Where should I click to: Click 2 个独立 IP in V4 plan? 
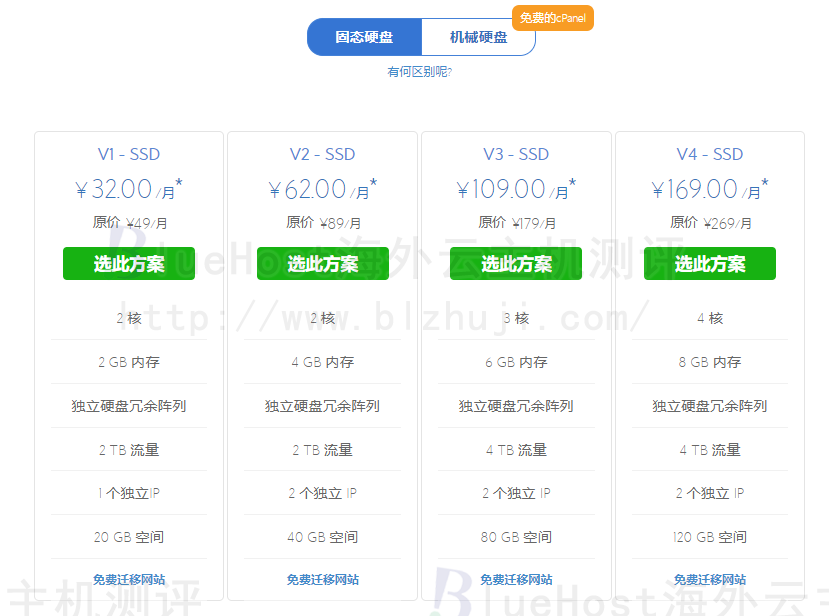[710, 493]
